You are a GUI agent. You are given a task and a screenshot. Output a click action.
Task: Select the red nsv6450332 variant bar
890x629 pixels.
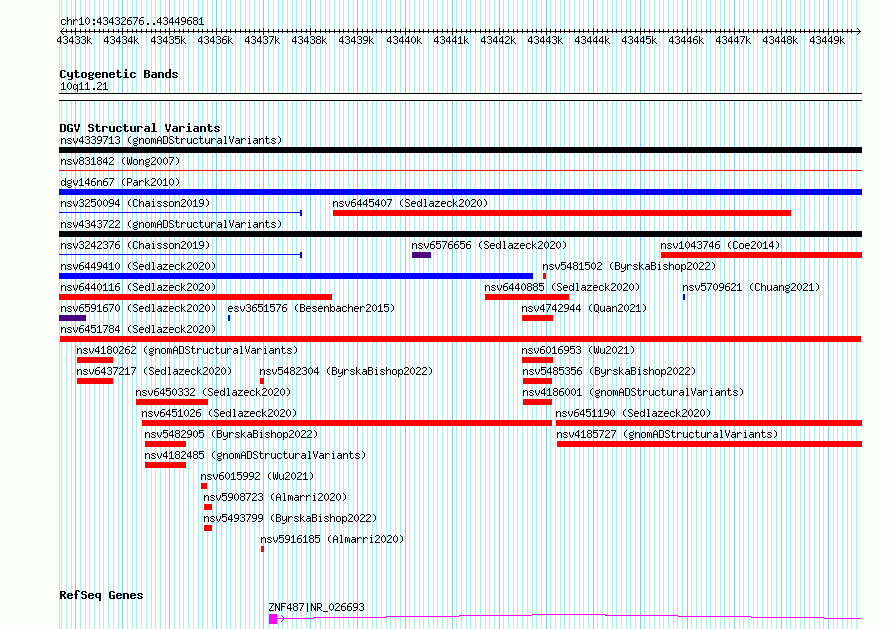172,402
